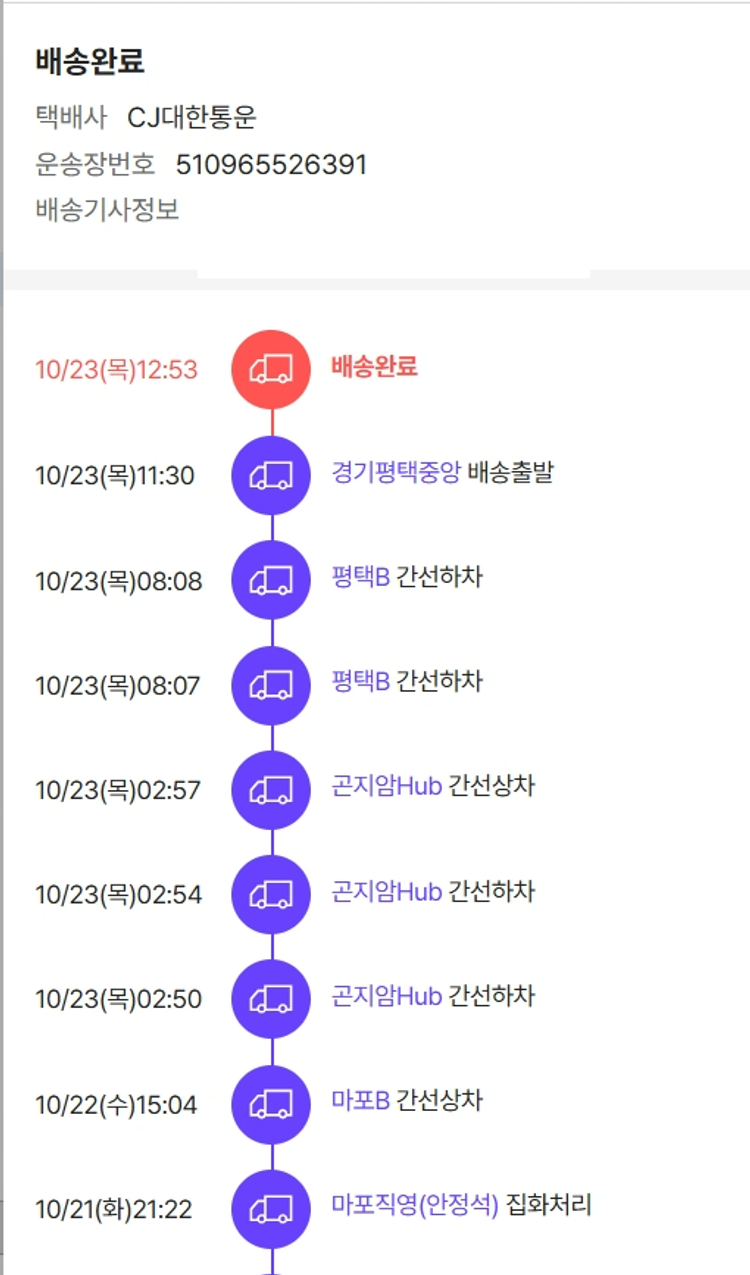Select the 곤지암Hub link at 02:57
Image resolution: width=750 pixels, height=1275 pixels.
[386, 786]
